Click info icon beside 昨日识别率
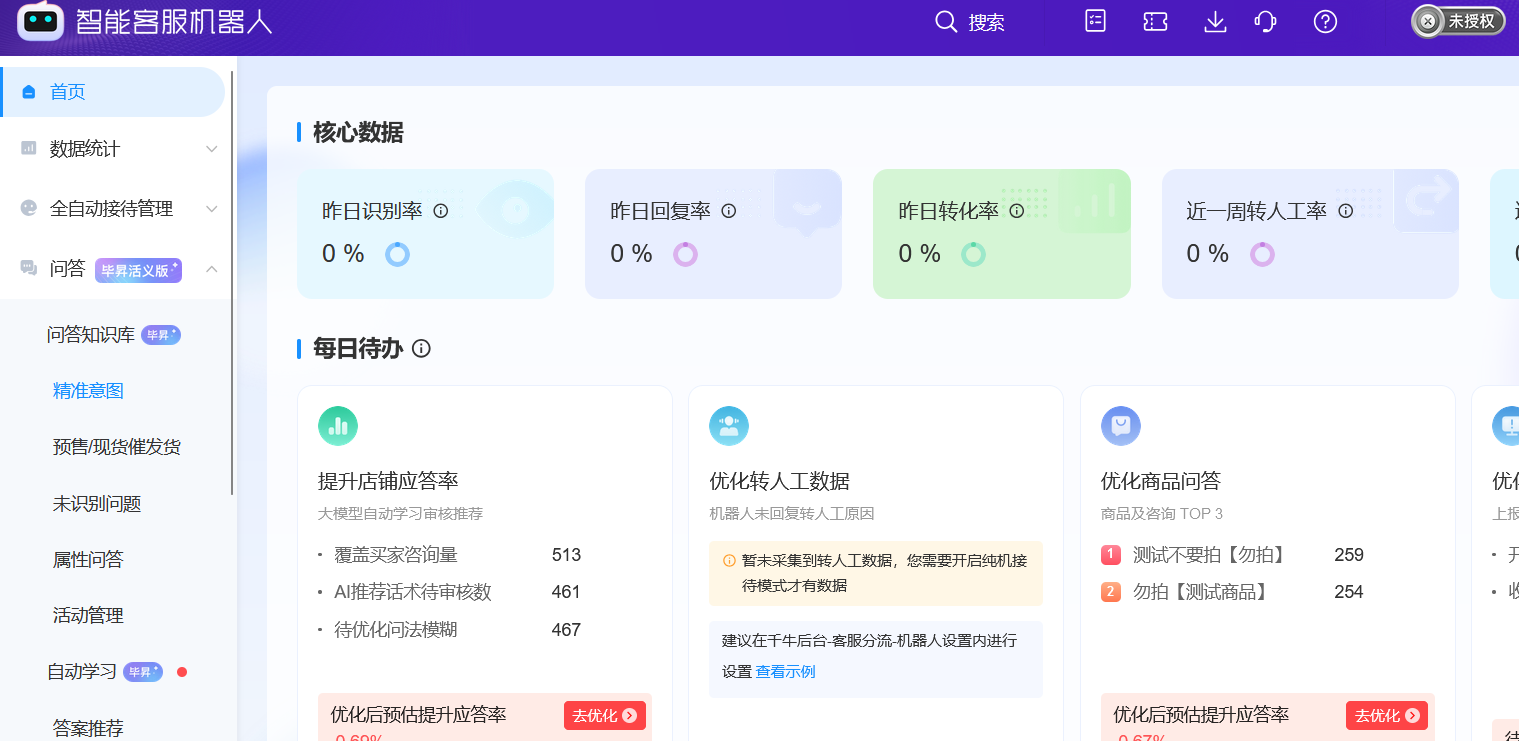This screenshot has width=1519, height=741. pos(440,211)
